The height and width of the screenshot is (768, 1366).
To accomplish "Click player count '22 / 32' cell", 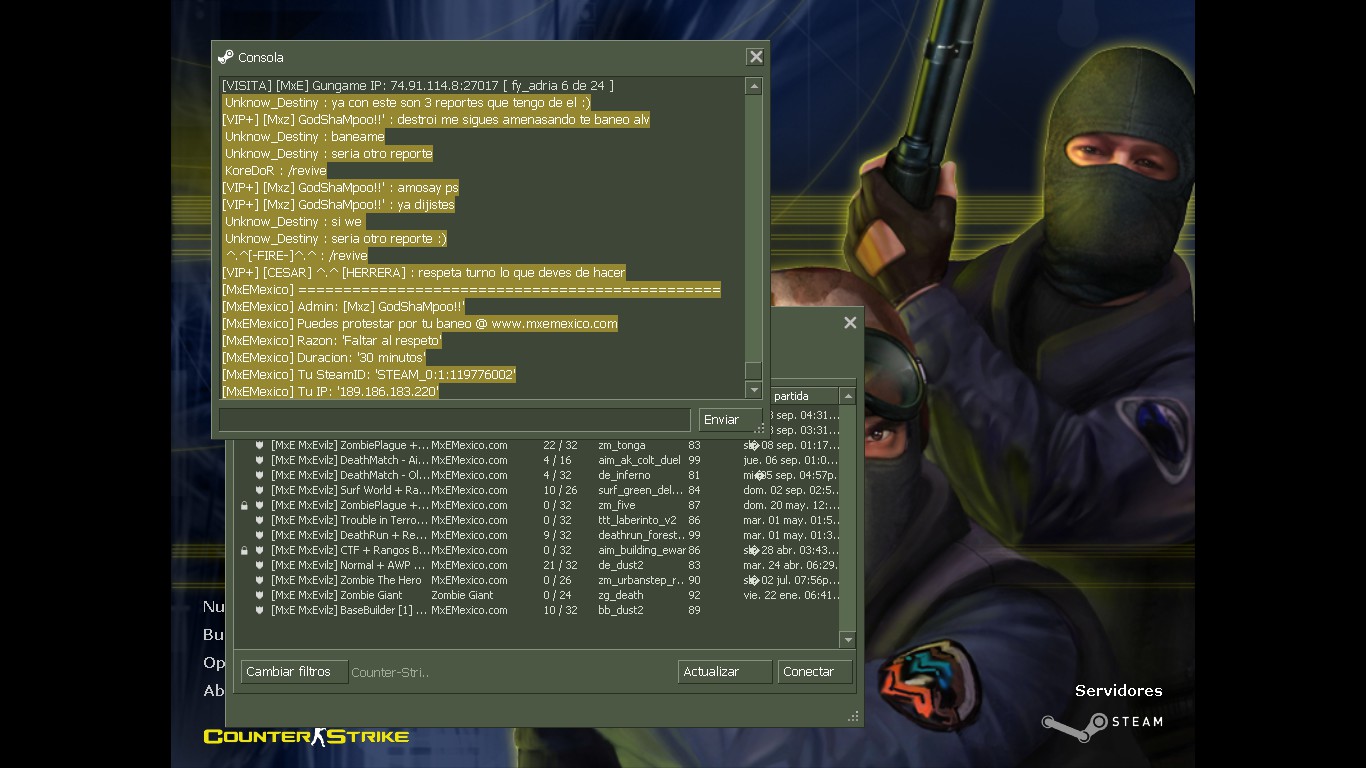I will tap(560, 445).
